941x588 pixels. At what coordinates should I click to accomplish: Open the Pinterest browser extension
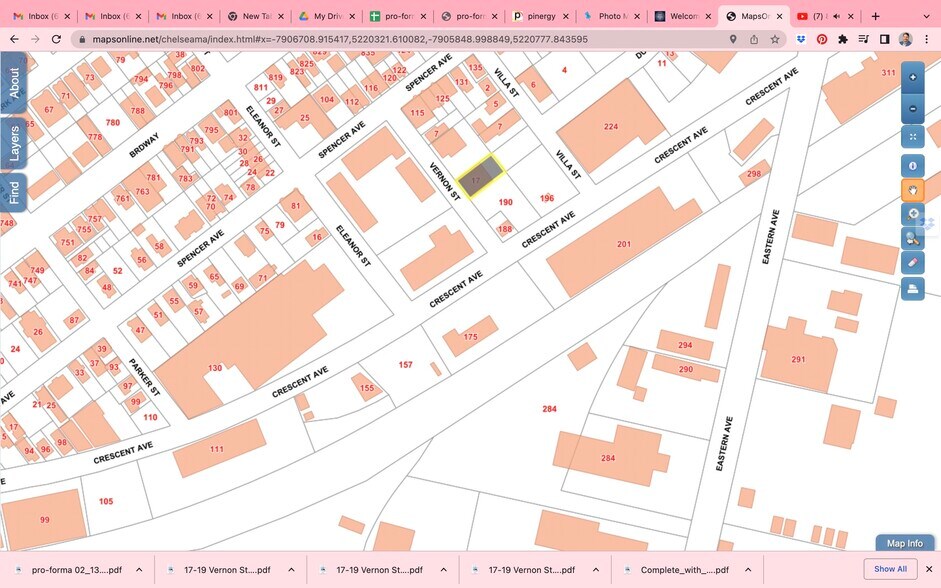(x=821, y=39)
